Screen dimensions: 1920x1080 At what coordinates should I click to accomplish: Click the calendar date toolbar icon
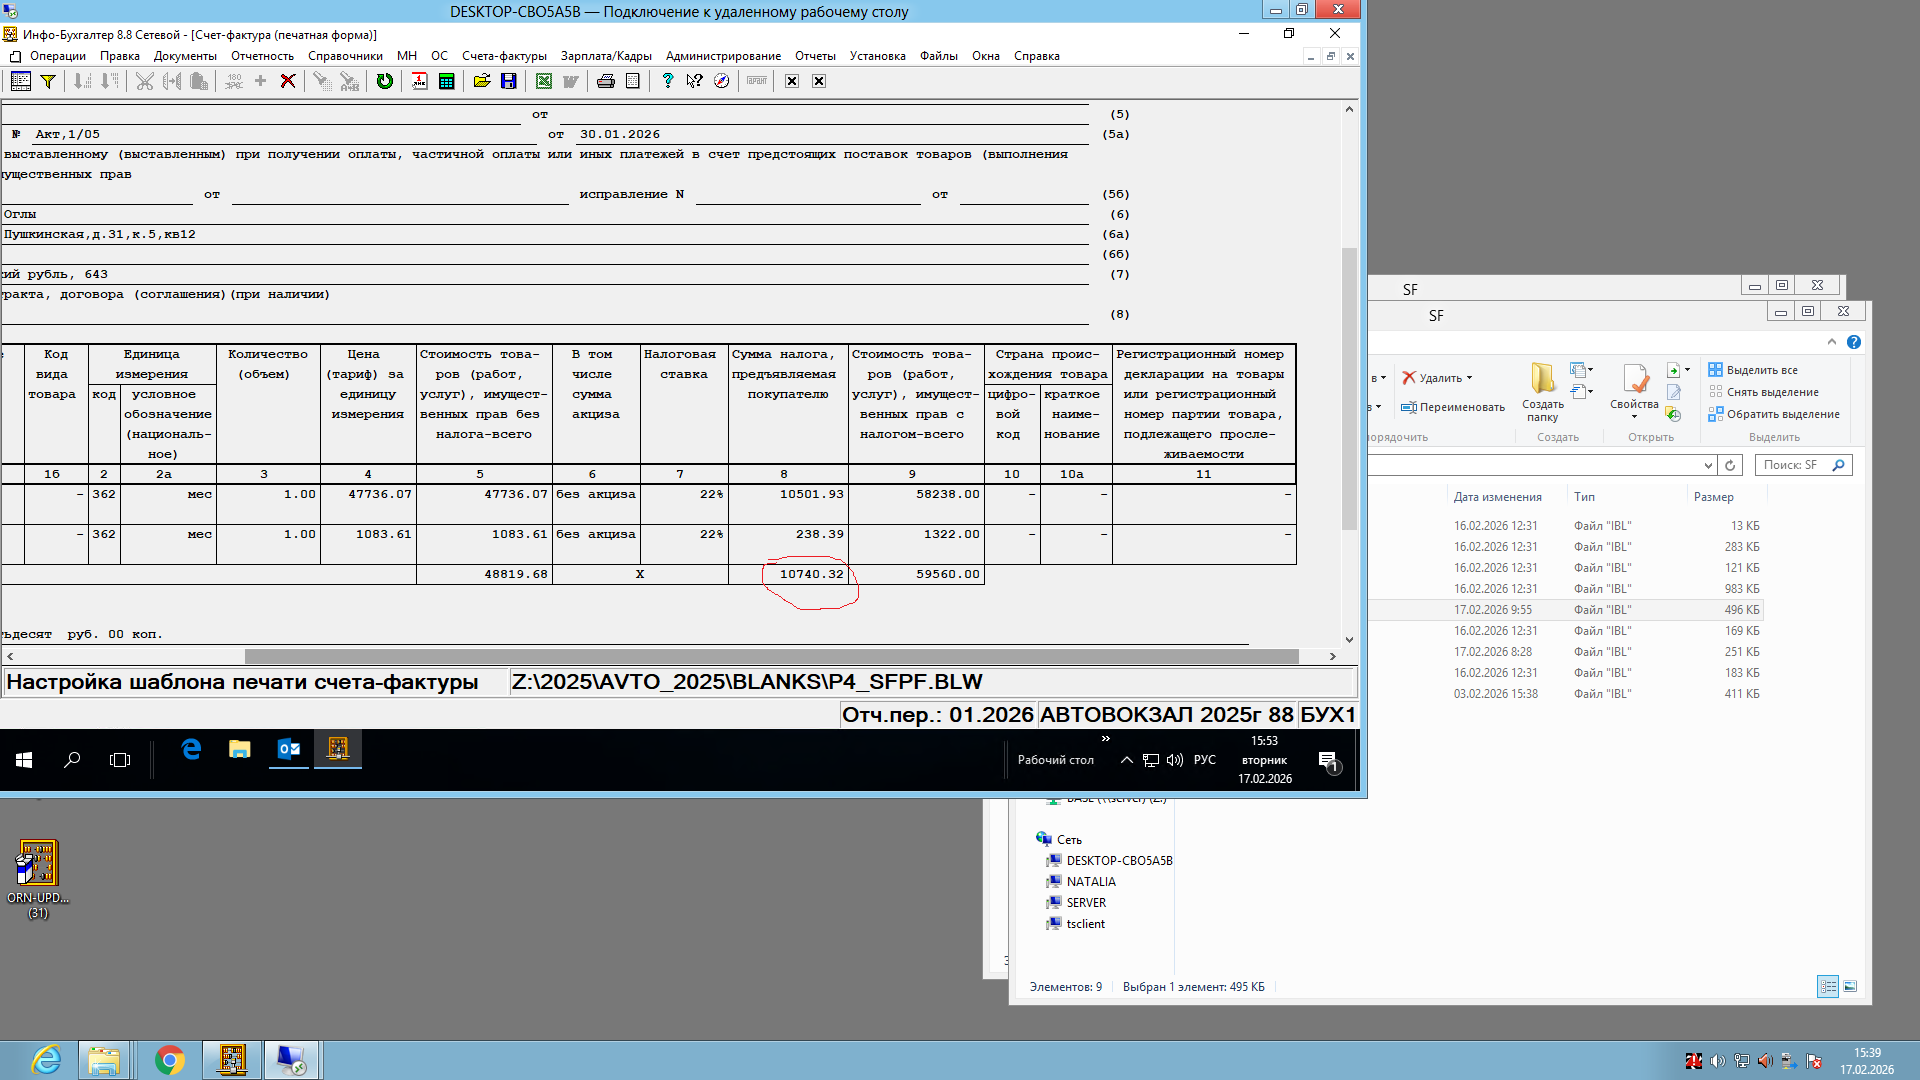[419, 81]
